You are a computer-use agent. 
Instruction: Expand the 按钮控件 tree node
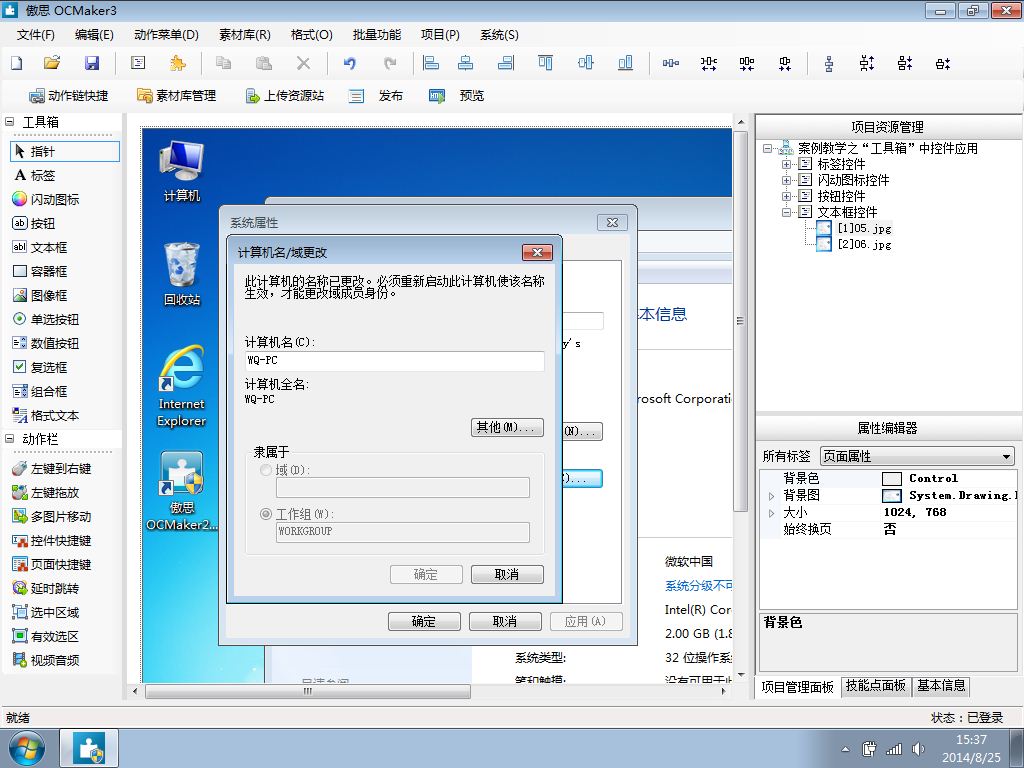pos(786,196)
